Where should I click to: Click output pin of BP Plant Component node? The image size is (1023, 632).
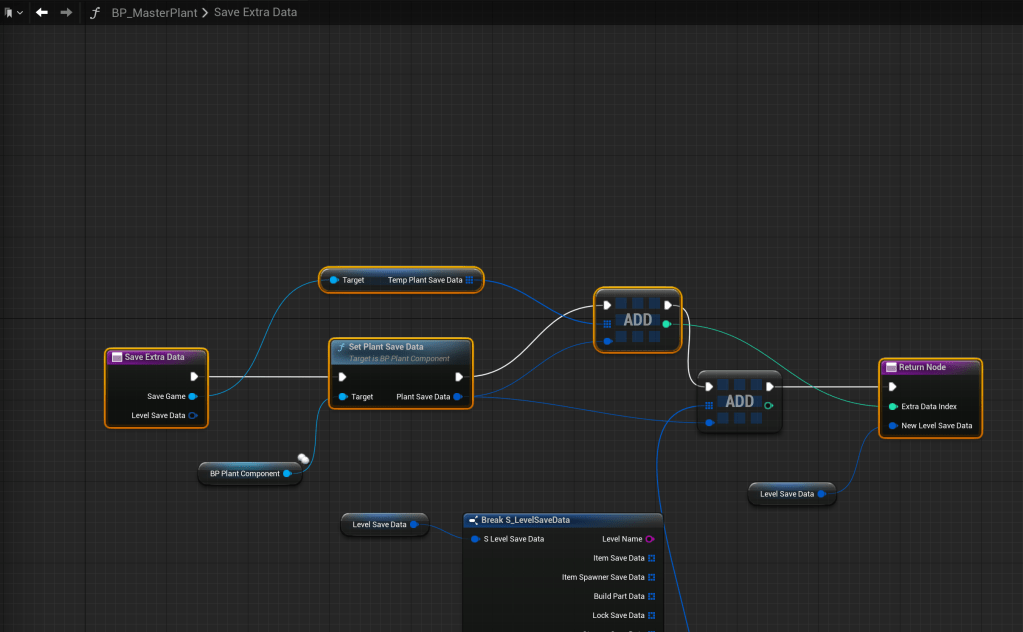pos(287,473)
